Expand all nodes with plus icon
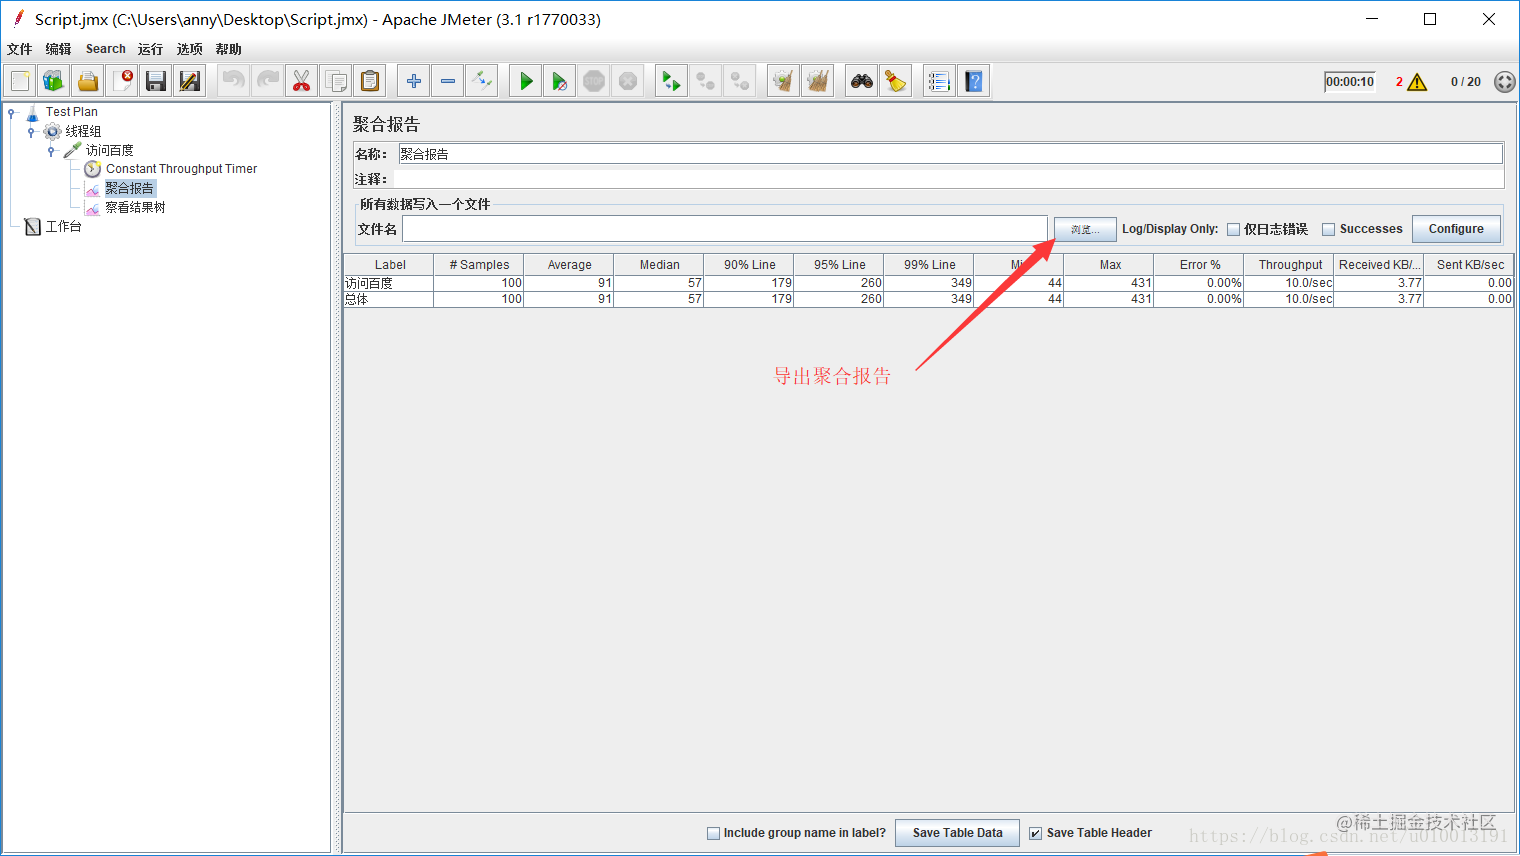1520x856 pixels. click(x=414, y=81)
